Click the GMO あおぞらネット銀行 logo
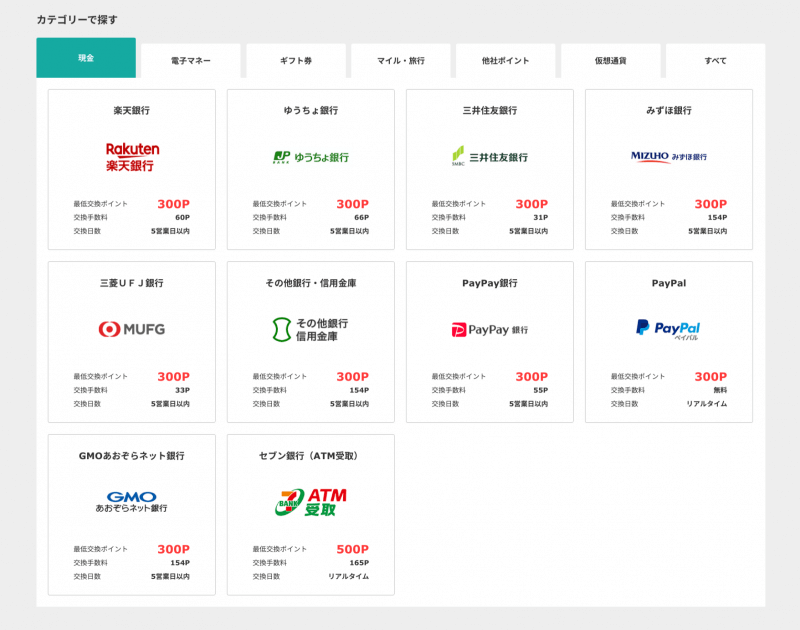 click(x=132, y=501)
